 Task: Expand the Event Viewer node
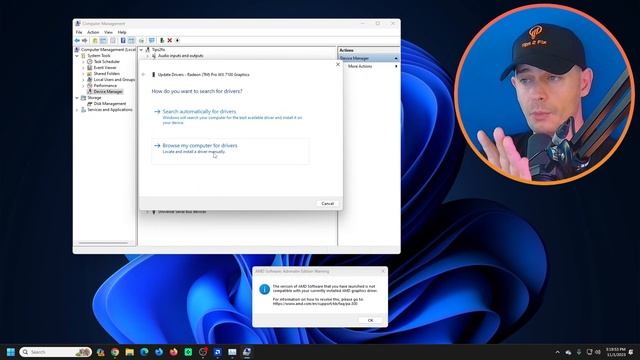point(83,68)
